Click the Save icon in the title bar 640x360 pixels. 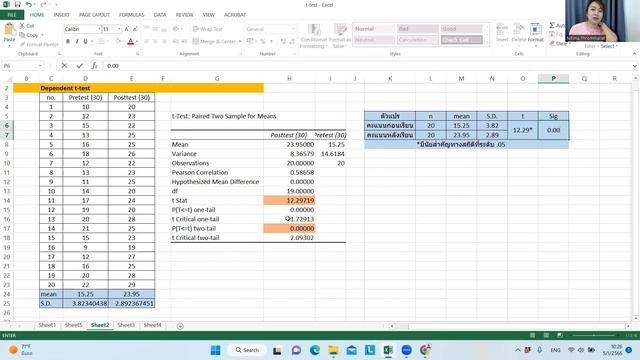point(18,4)
